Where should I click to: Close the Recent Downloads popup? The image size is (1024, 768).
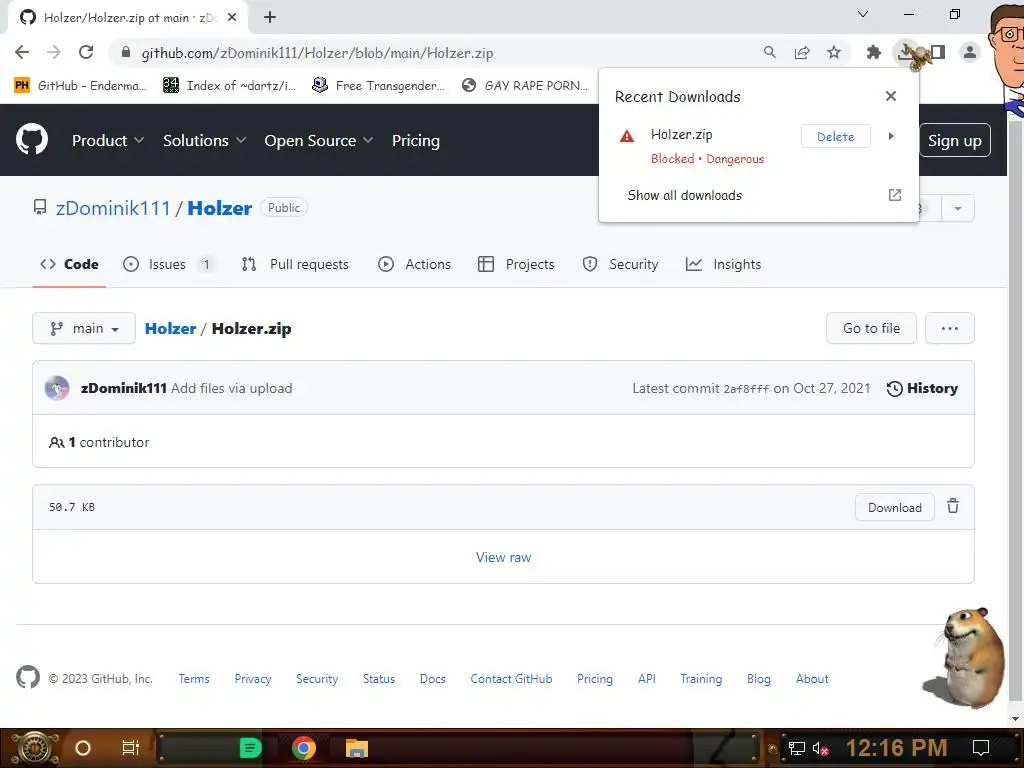(x=890, y=96)
